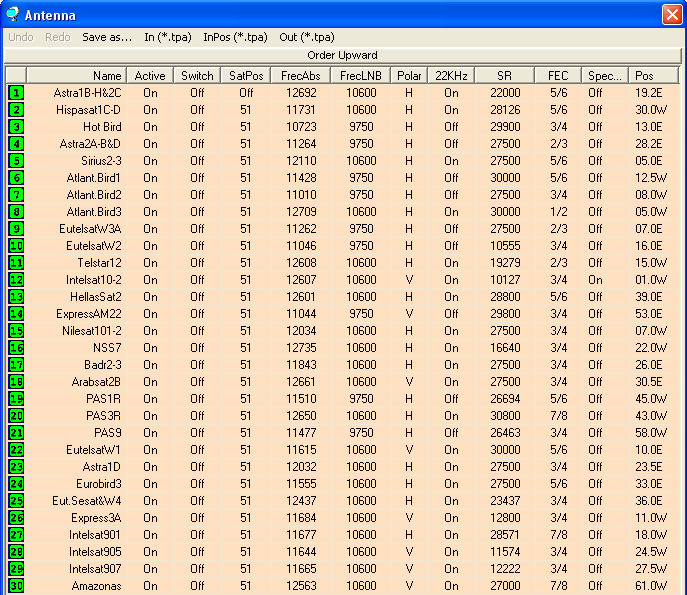Click row marker 19 beside PAS1R

click(16, 399)
